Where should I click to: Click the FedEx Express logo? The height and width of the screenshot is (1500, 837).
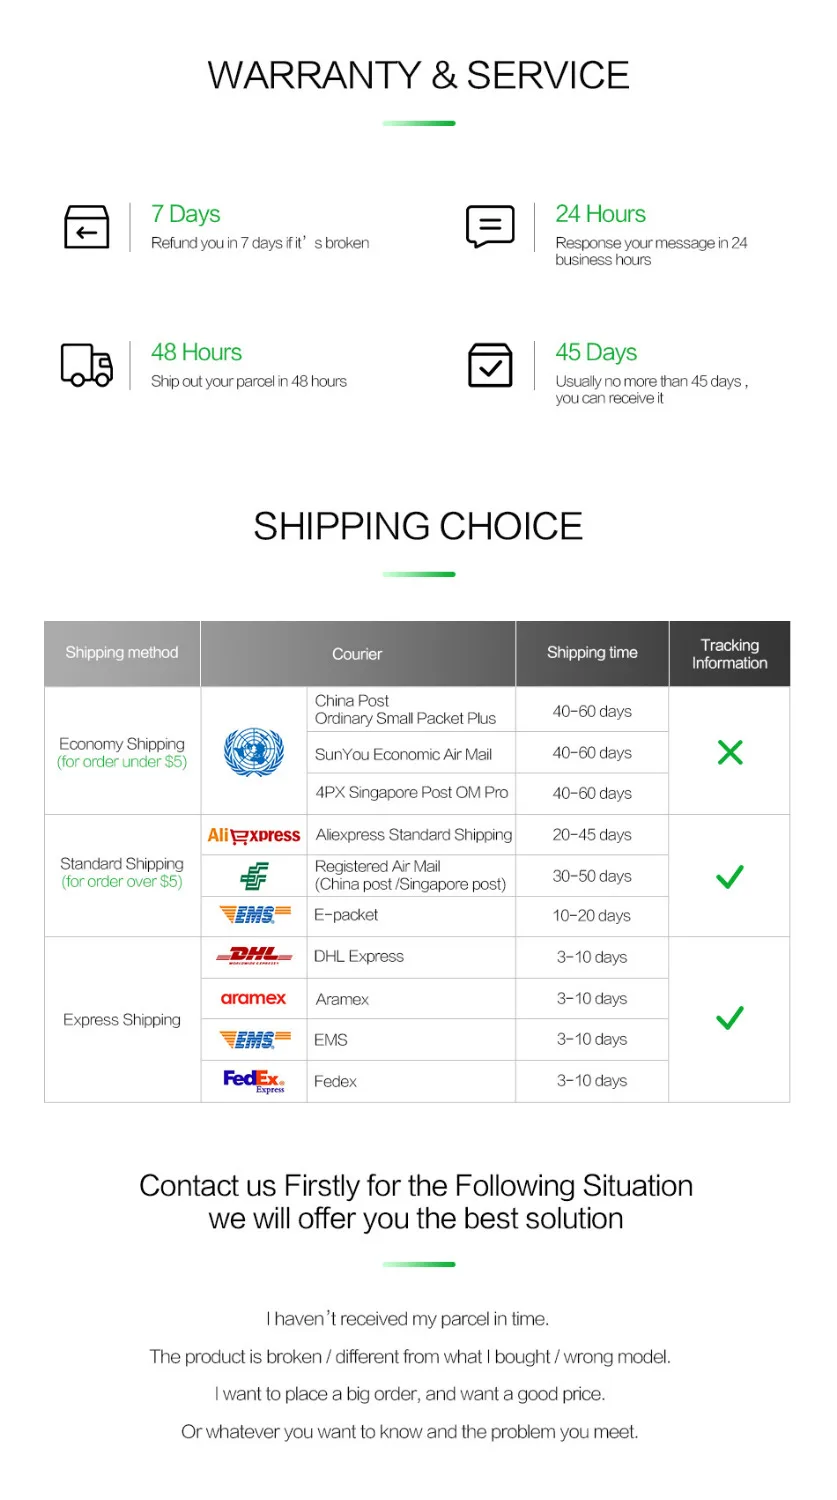254,1081
